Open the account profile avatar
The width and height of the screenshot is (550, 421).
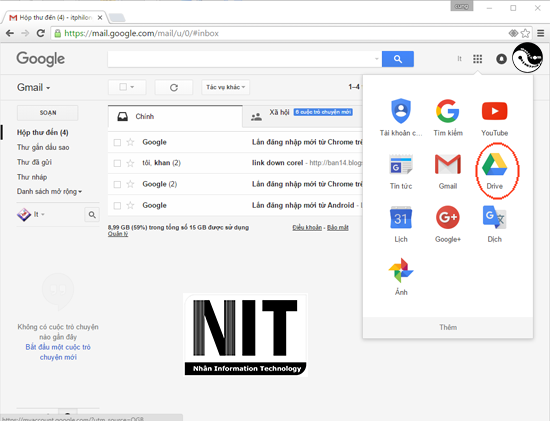coord(527,58)
